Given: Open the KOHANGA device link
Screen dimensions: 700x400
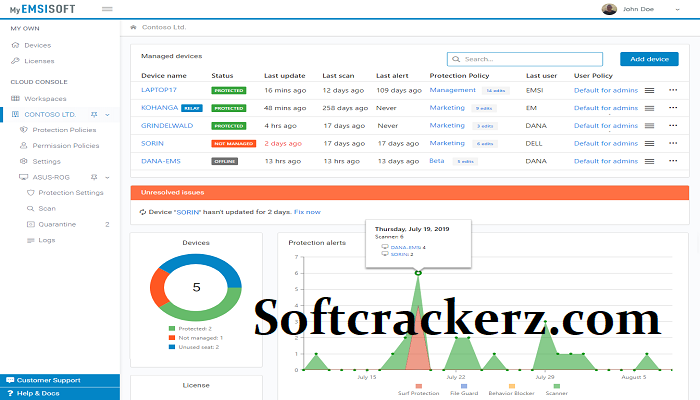Looking at the screenshot, I should coord(159,108).
